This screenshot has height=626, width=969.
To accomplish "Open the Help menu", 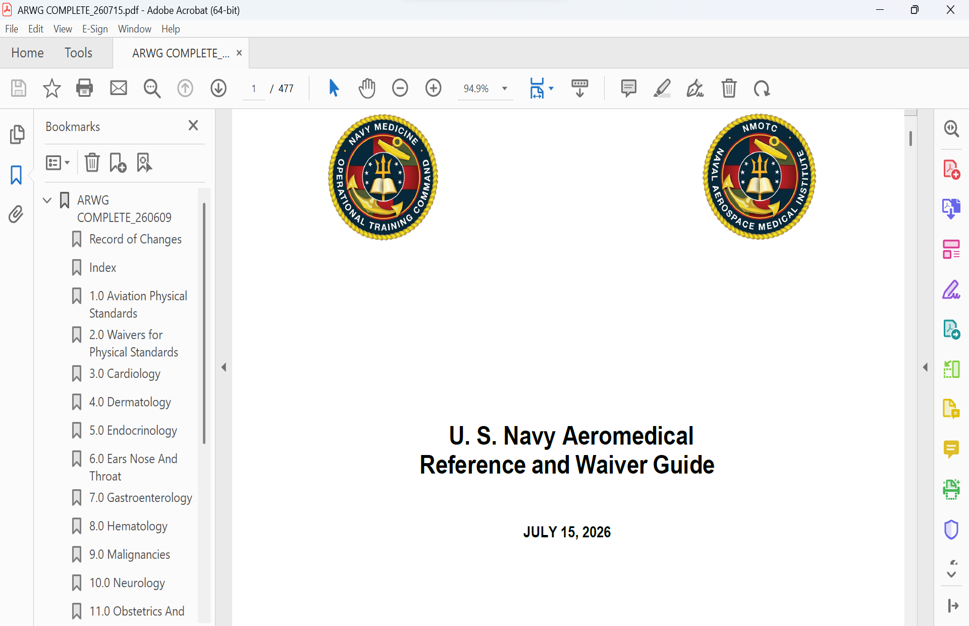I will [x=171, y=29].
